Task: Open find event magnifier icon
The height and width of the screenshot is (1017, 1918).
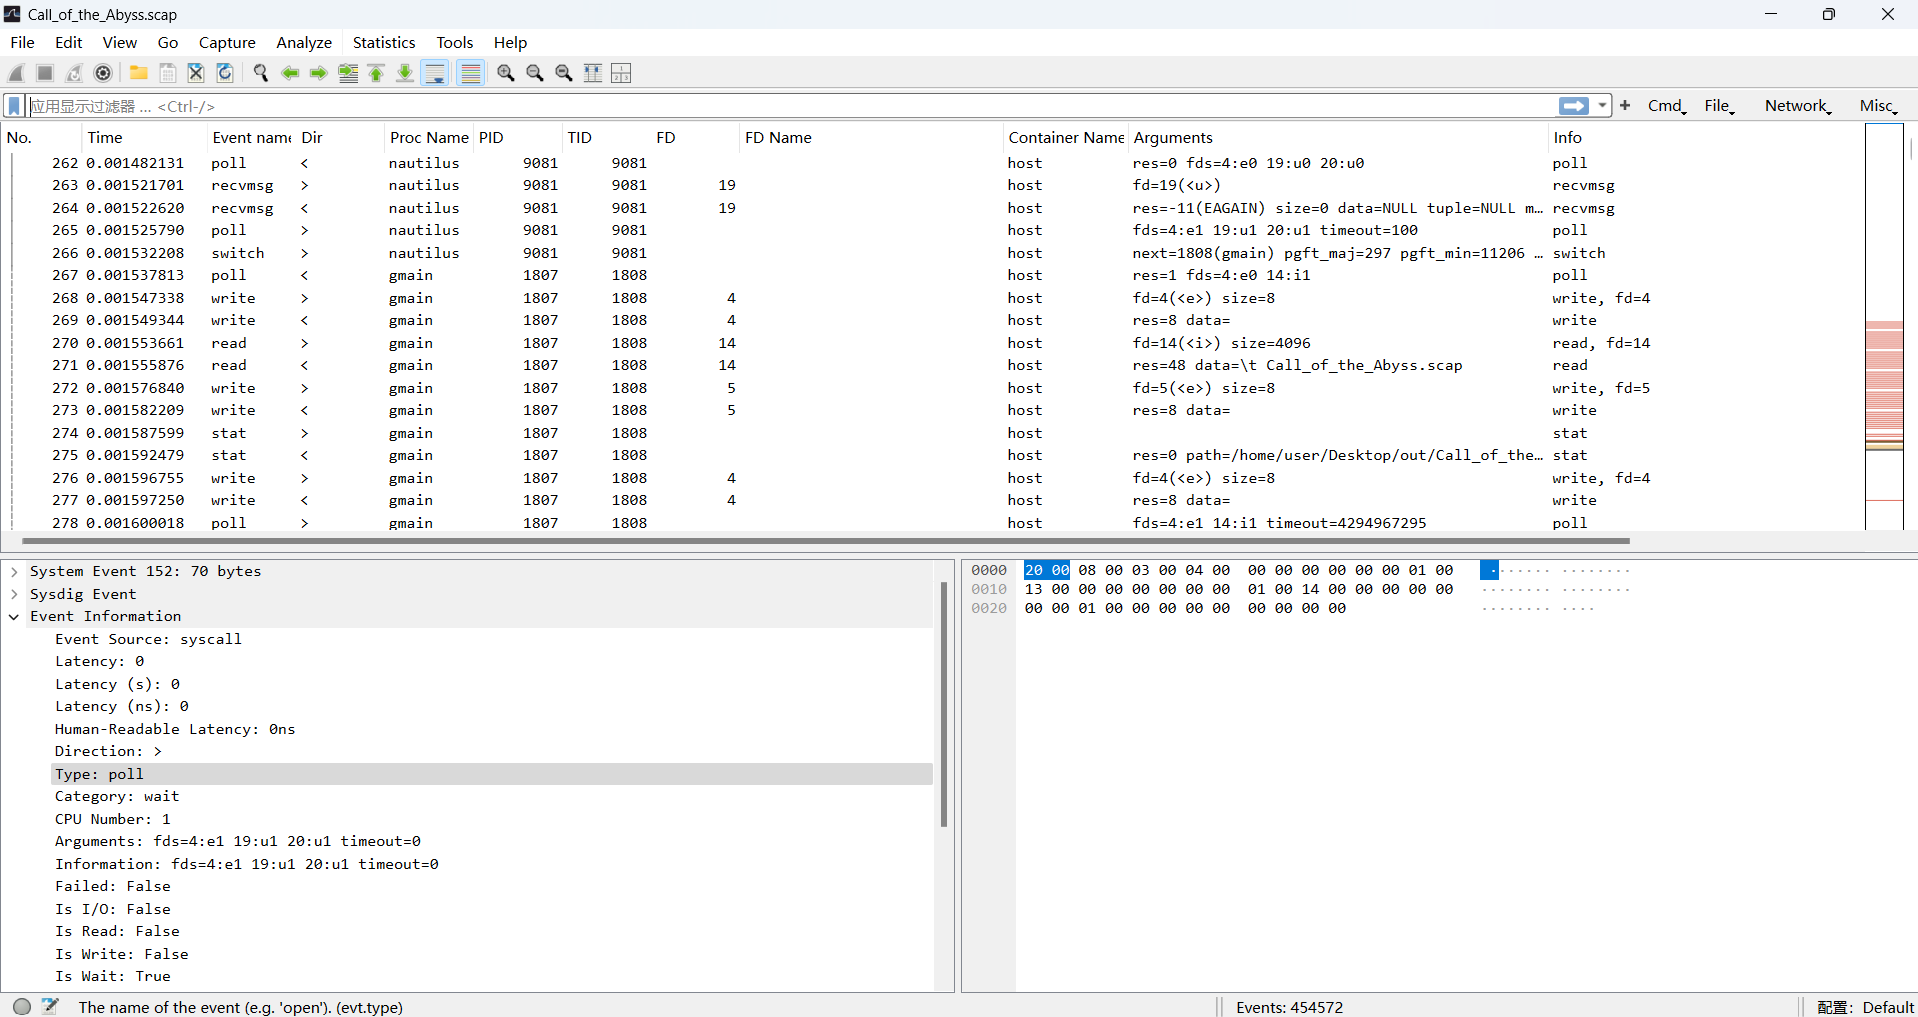Action: coord(261,73)
